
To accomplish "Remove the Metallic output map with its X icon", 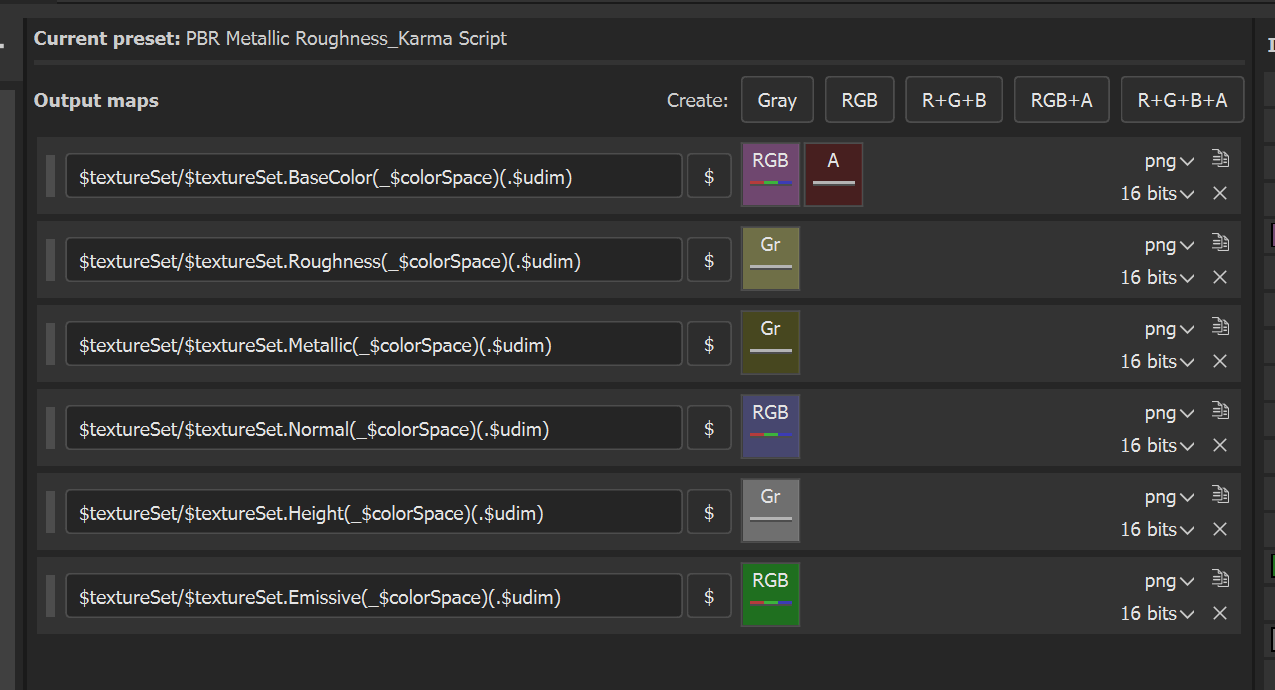I will pyautogui.click(x=1220, y=361).
